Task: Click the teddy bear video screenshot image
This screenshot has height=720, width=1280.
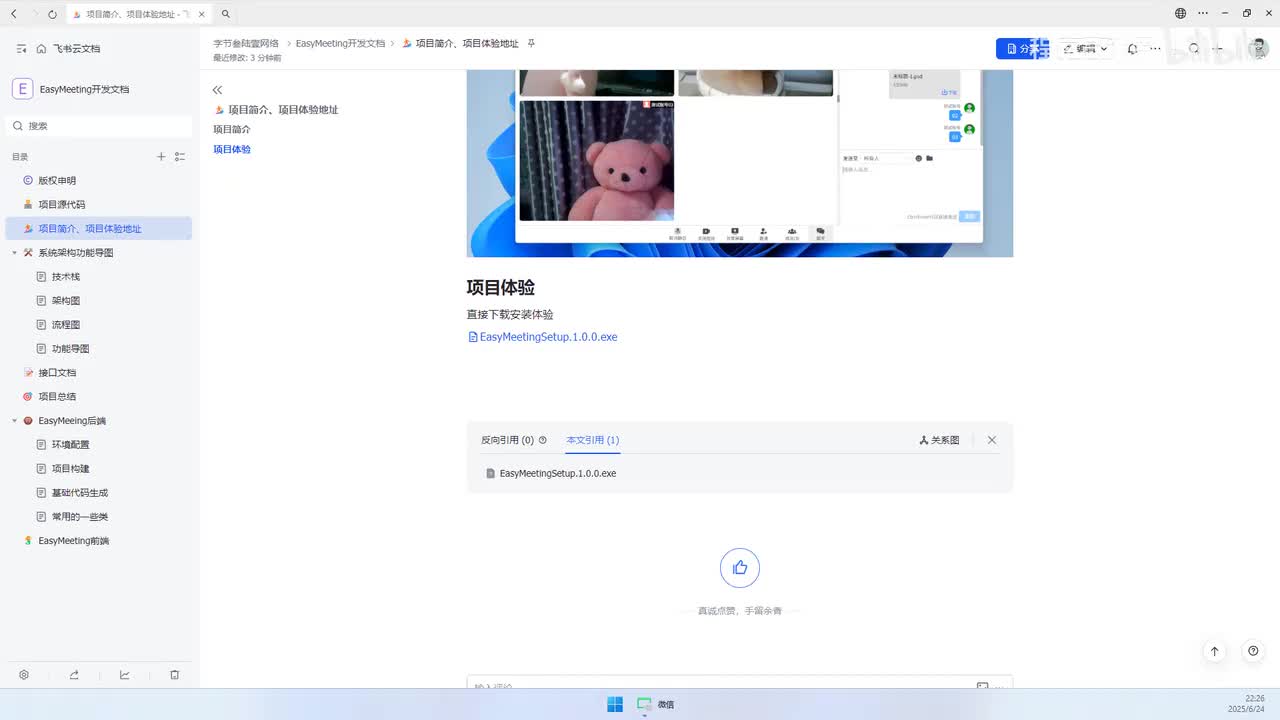Action: pyautogui.click(x=597, y=160)
